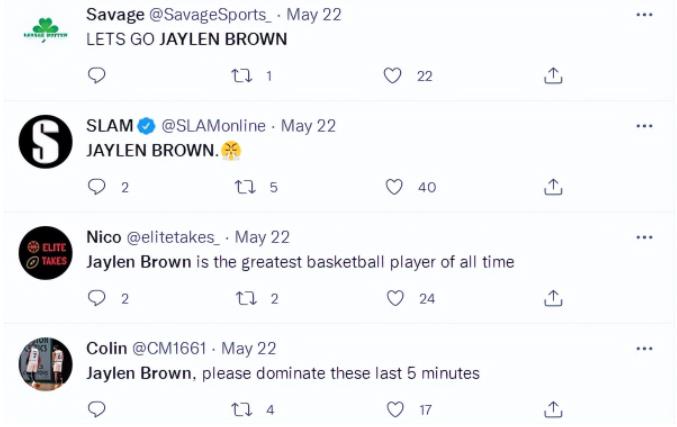Open the @SLAMonline profile handle
677x427 pixels.
click(x=214, y=126)
